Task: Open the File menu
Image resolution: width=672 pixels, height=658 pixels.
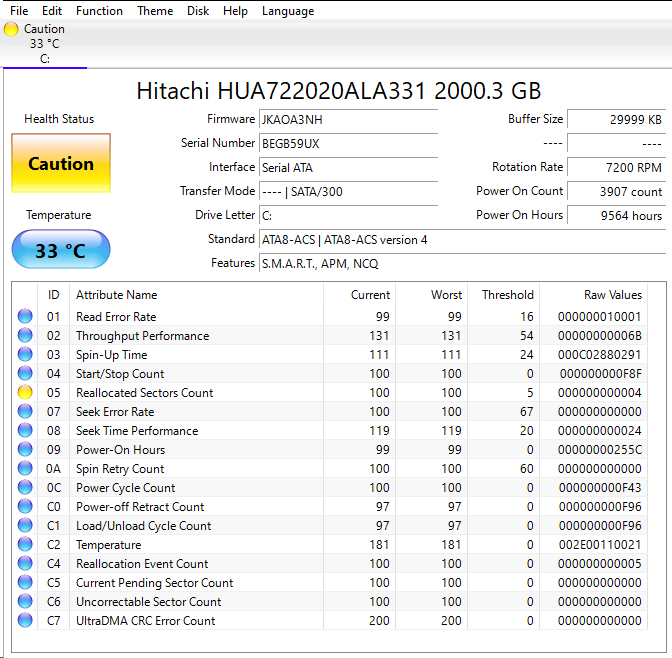Action: point(19,11)
